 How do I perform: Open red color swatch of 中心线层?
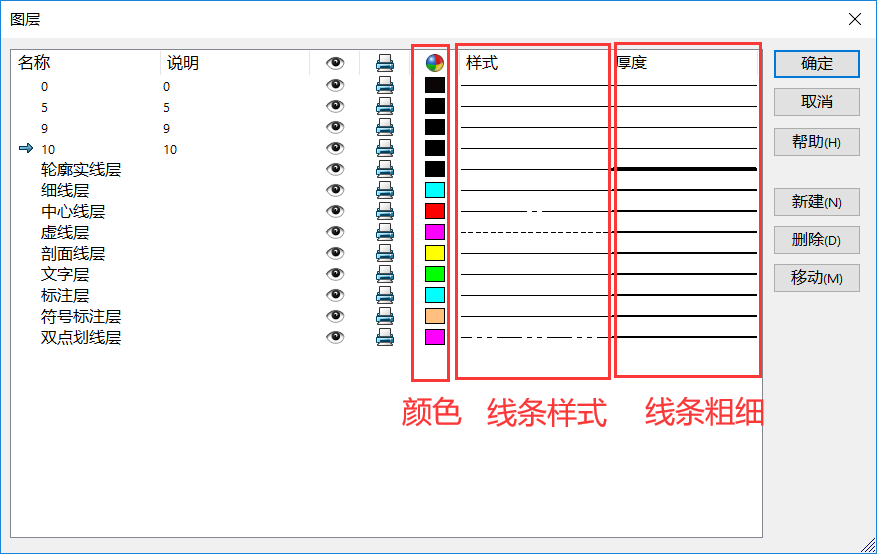[x=435, y=211]
